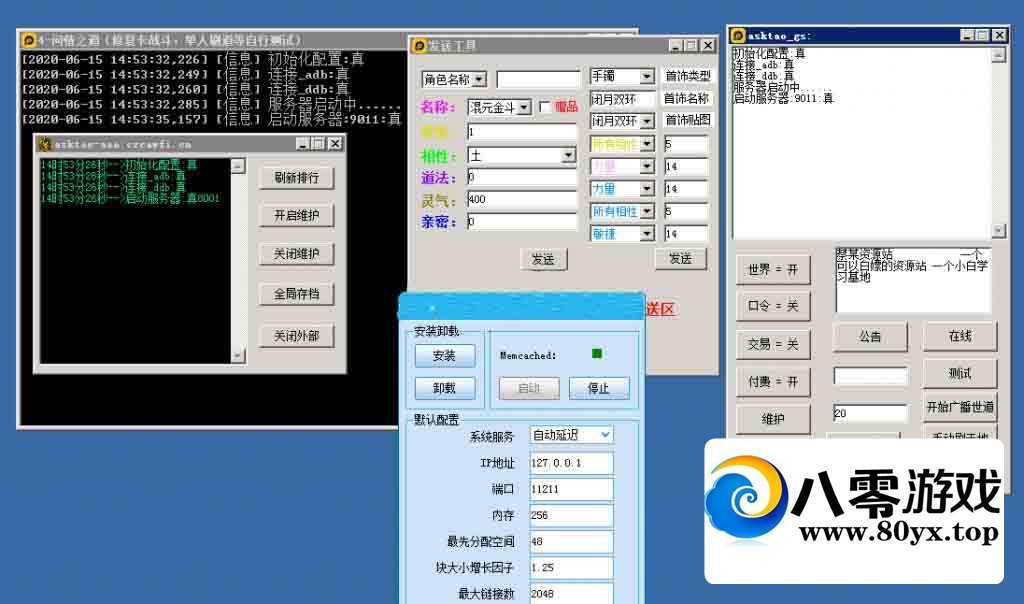The image size is (1024, 604).
Task: Click the 首饰名称 label button
Action: click(686, 99)
